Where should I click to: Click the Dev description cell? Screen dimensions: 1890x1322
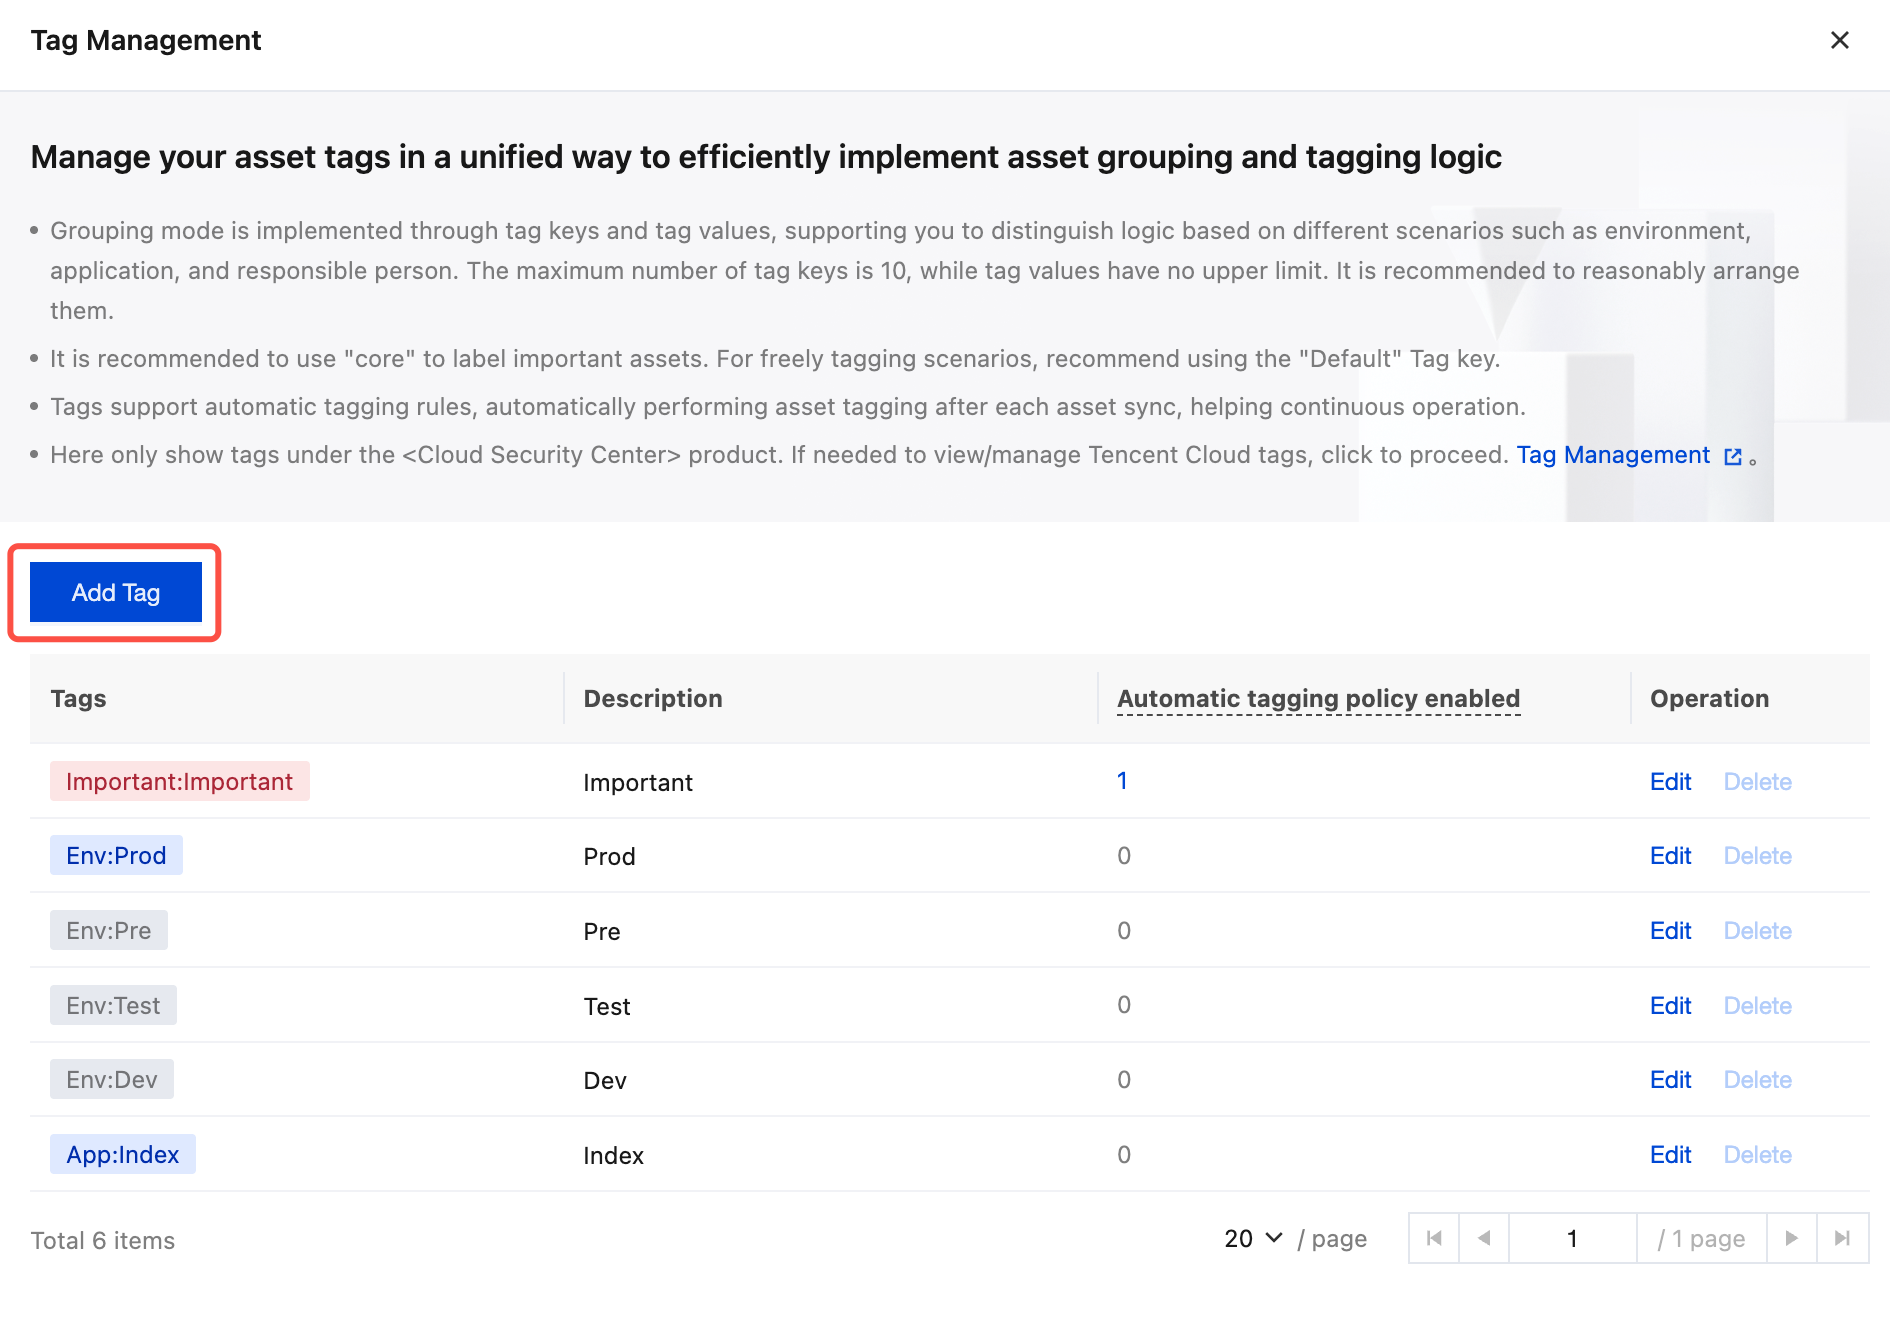605,1081
